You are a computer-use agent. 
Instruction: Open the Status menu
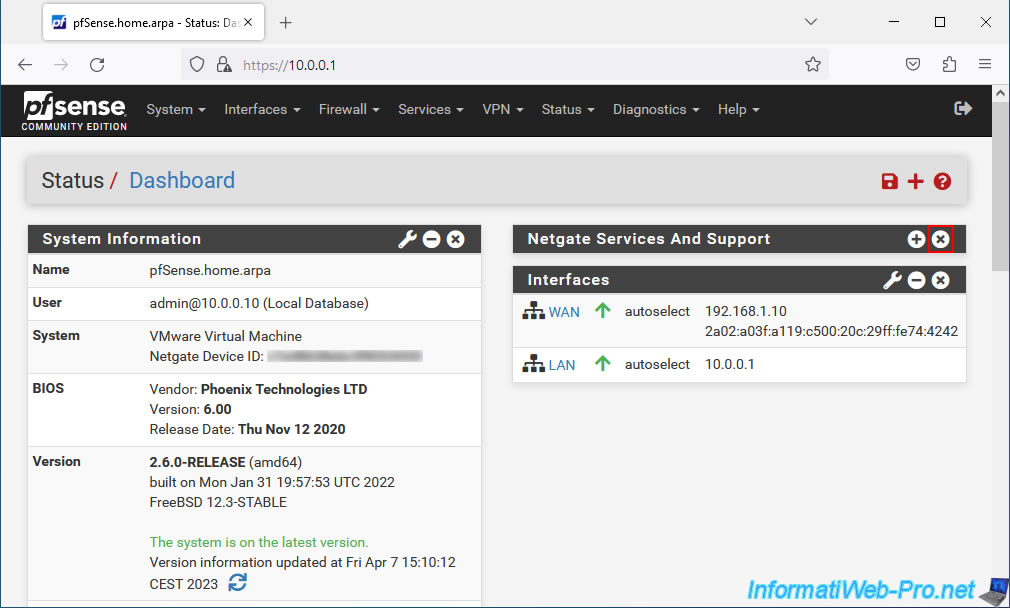(567, 109)
